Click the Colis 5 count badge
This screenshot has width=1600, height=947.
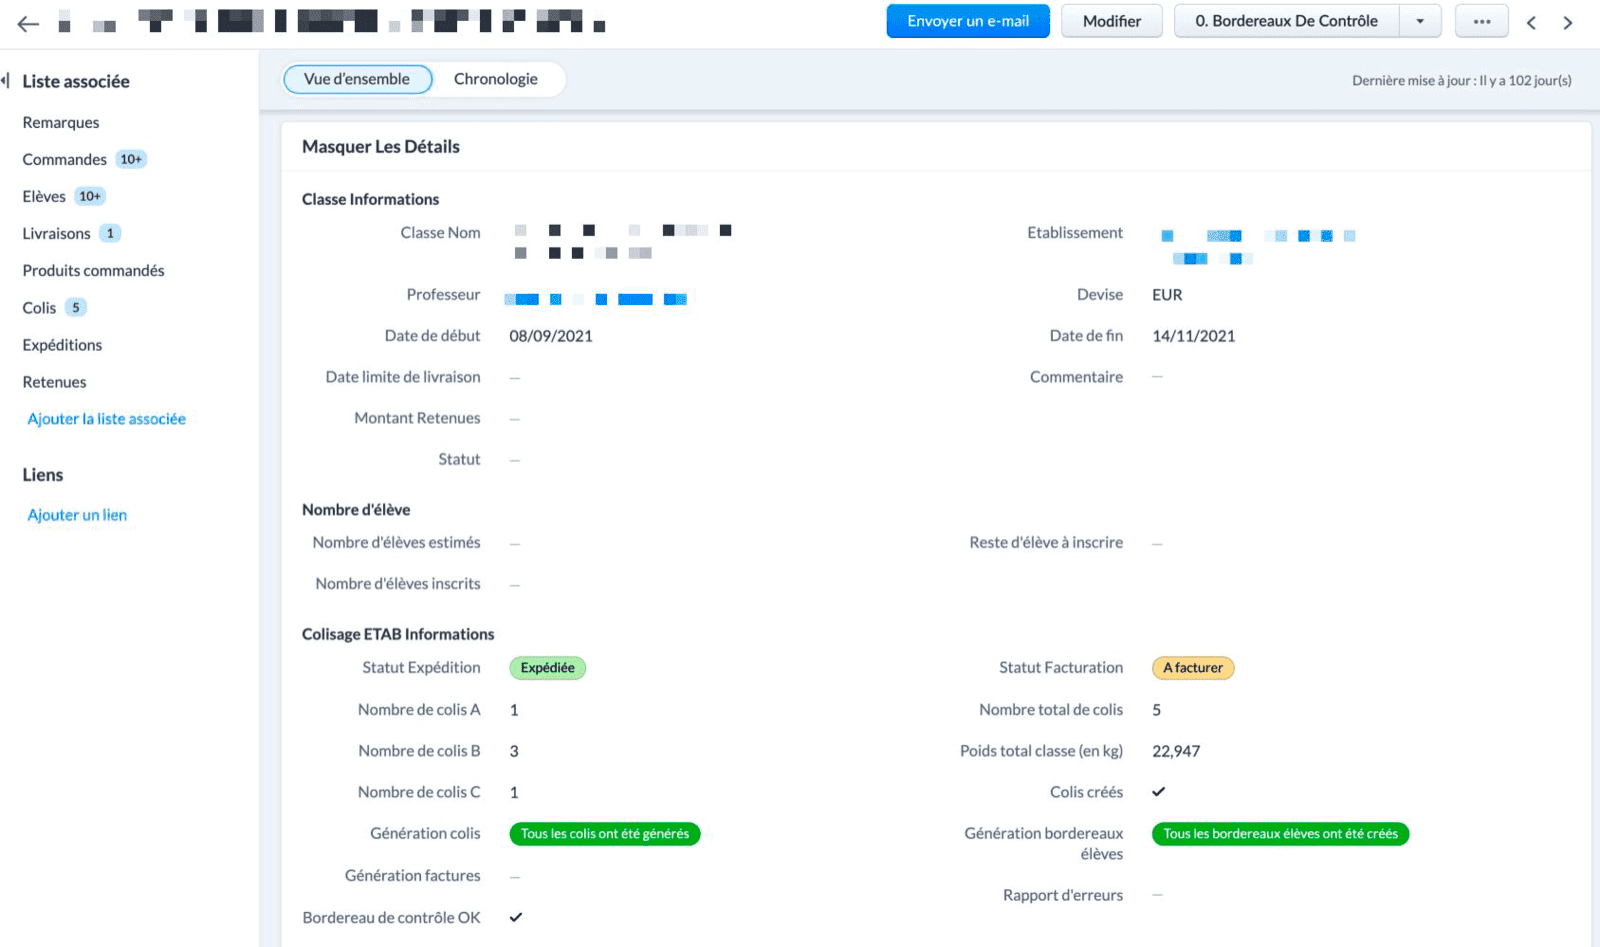click(x=76, y=307)
